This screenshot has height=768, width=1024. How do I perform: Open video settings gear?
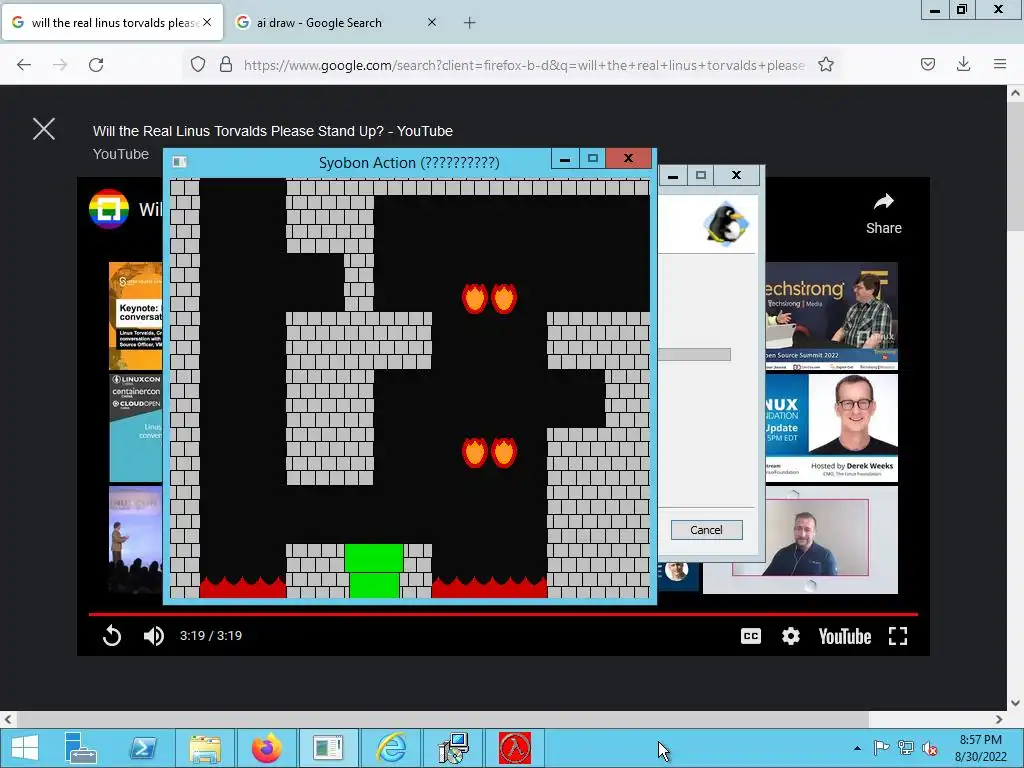point(790,636)
